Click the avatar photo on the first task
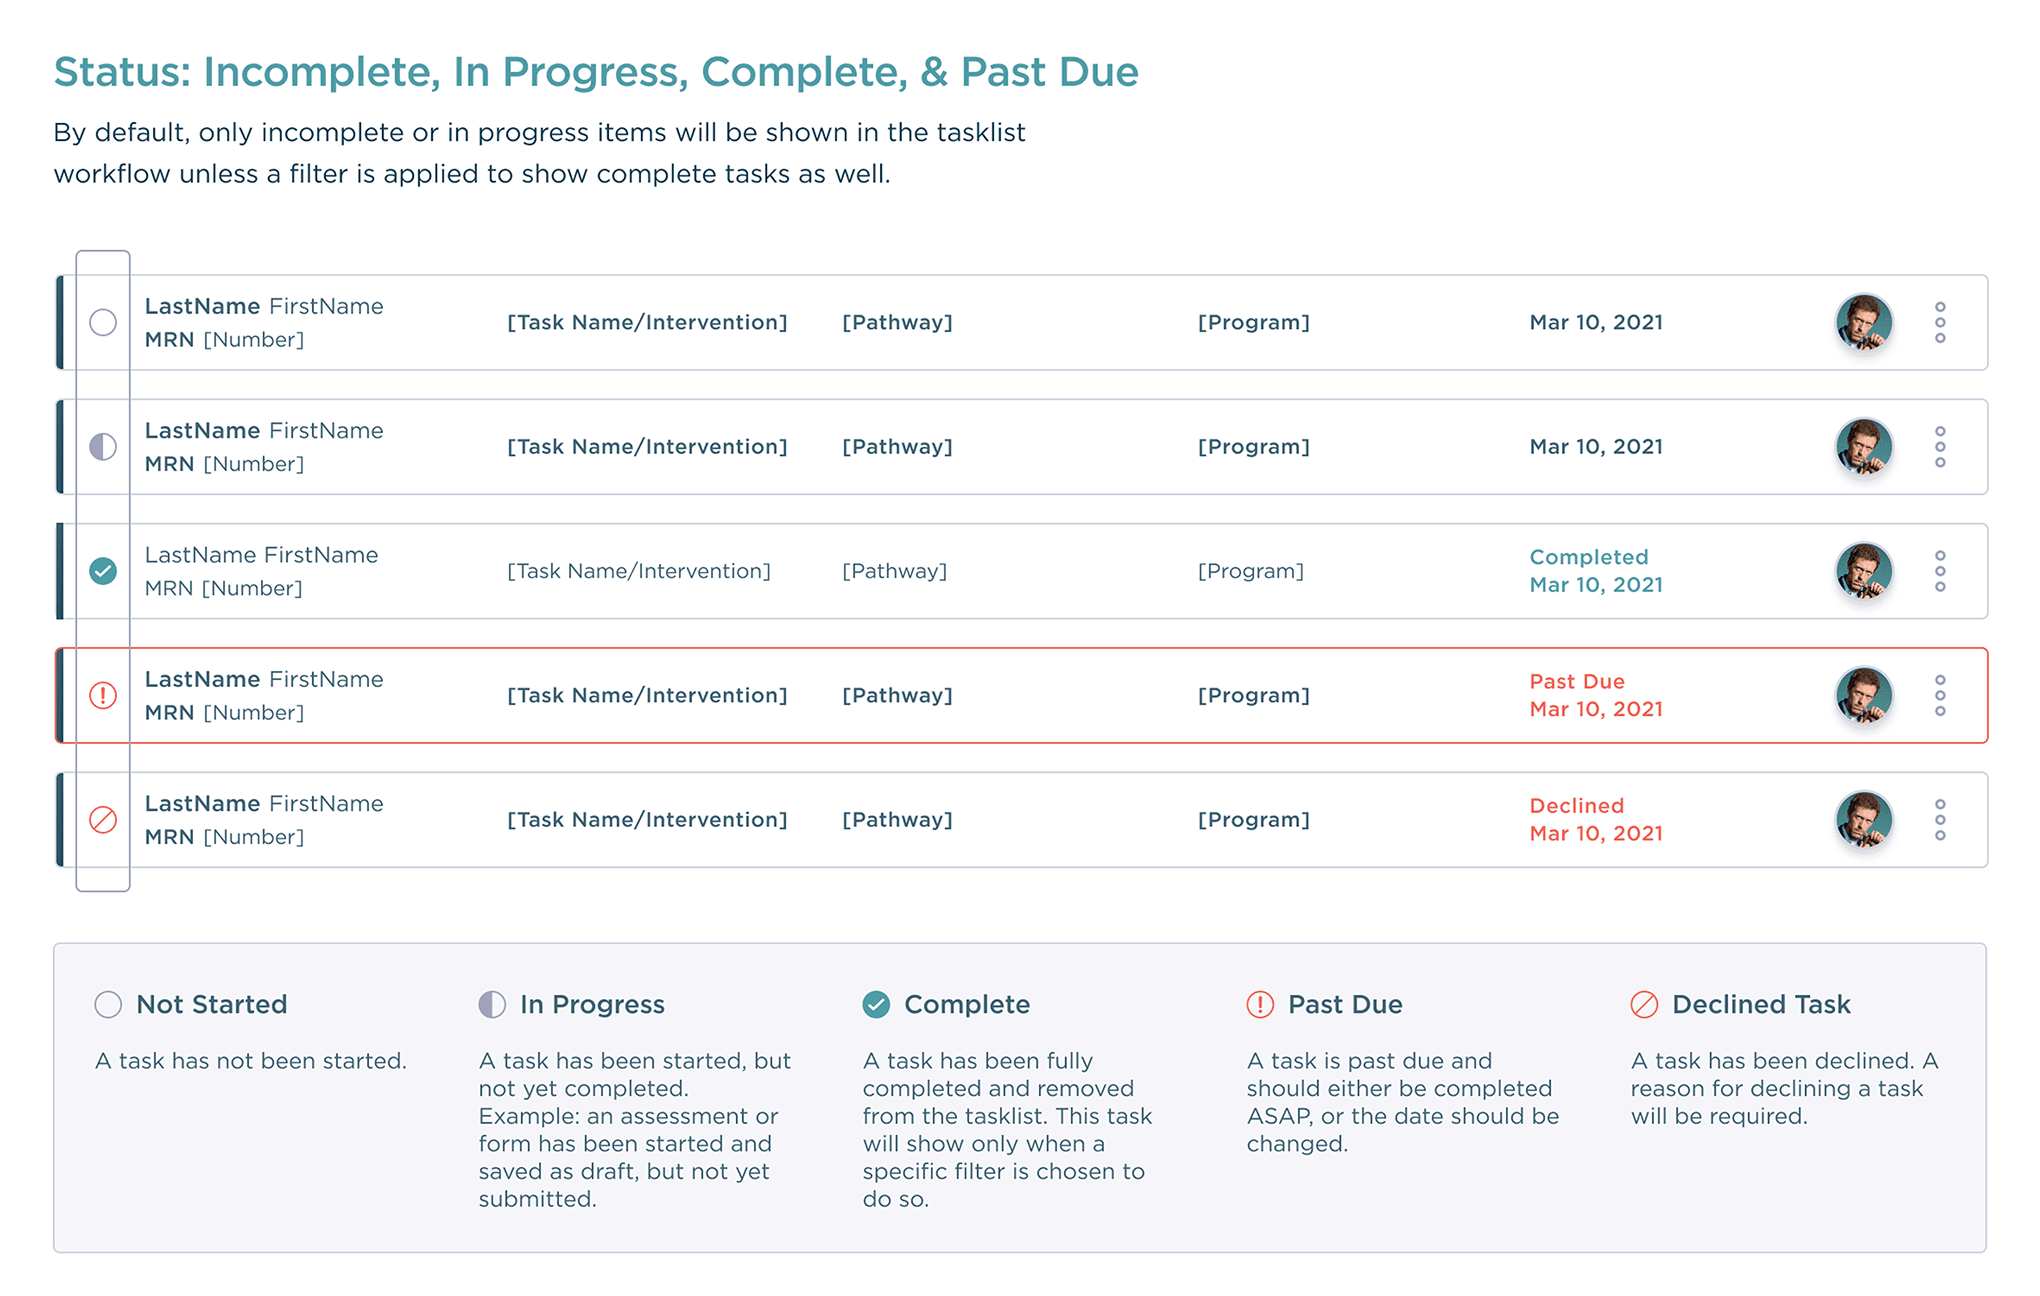 (1864, 322)
